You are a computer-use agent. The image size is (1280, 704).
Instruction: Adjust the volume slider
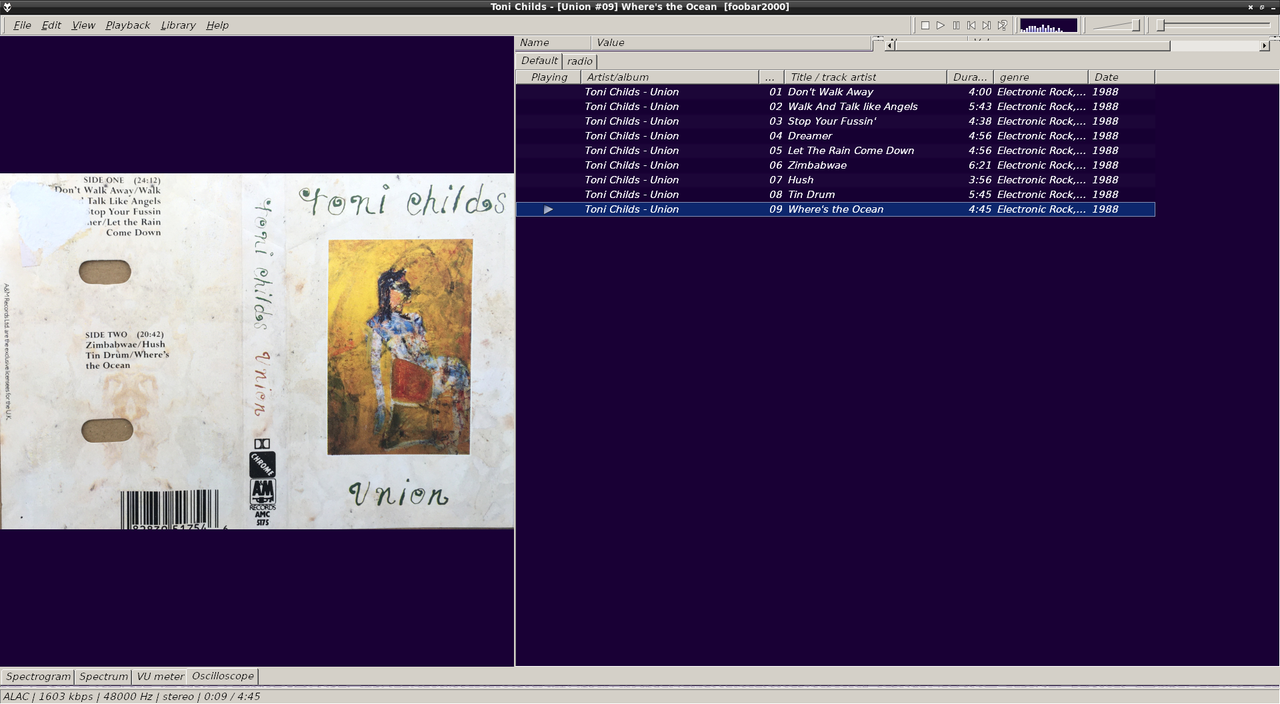(1116, 25)
